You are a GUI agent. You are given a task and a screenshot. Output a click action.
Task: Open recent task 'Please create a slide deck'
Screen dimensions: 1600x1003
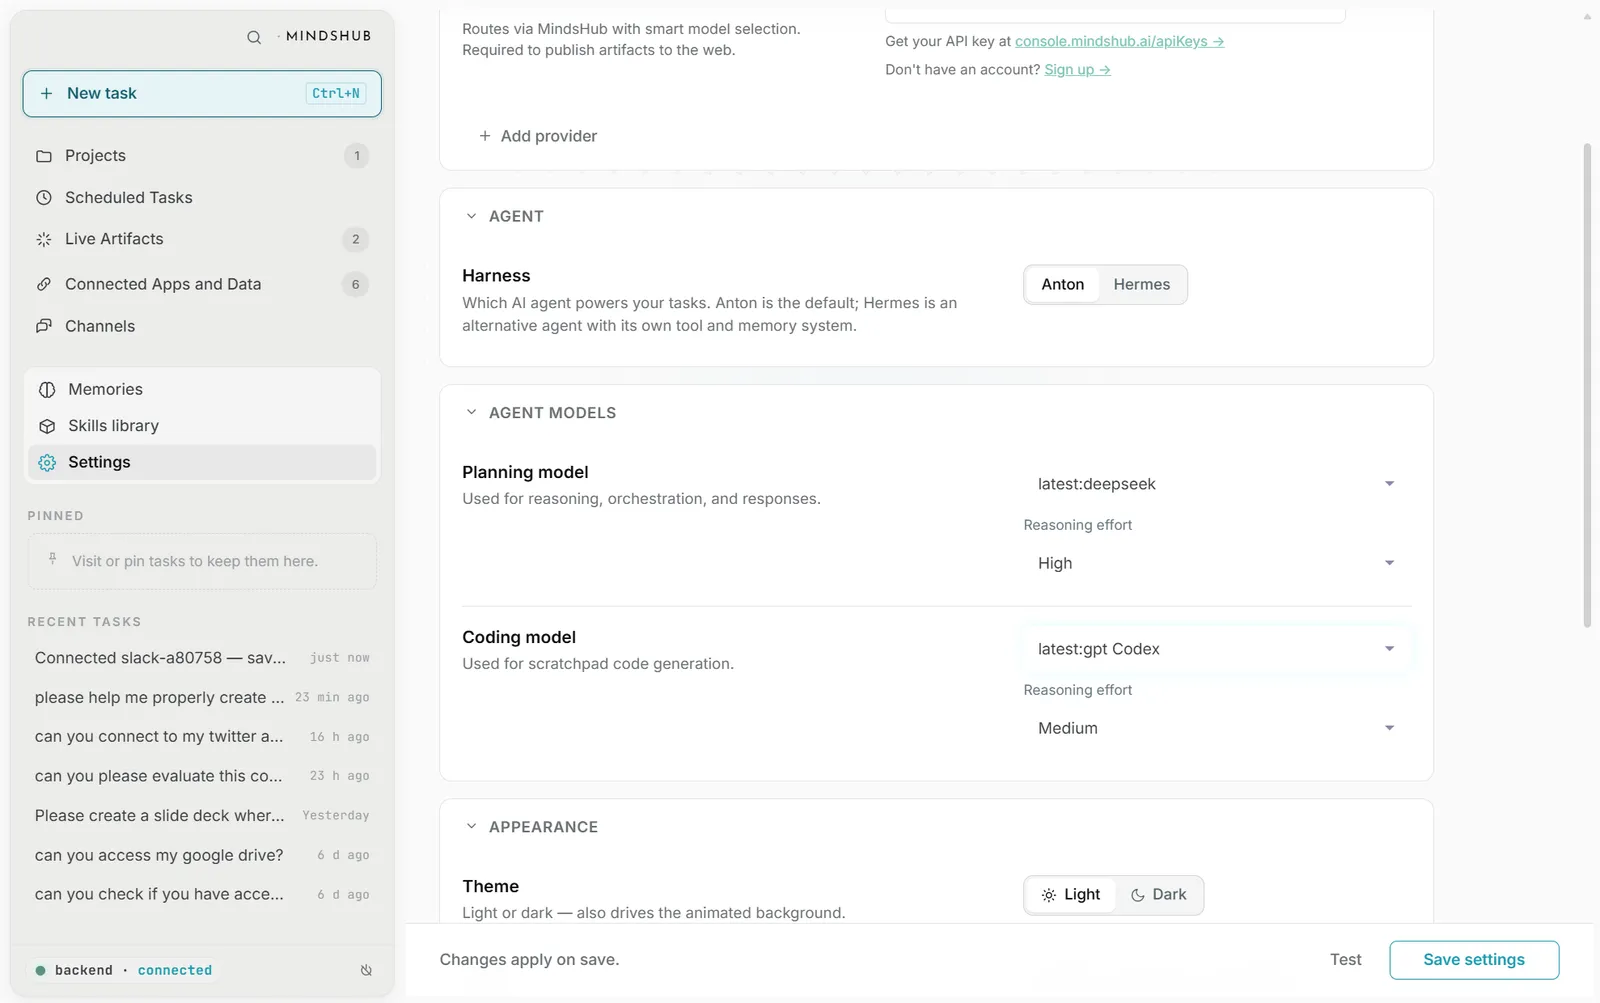tap(202, 816)
